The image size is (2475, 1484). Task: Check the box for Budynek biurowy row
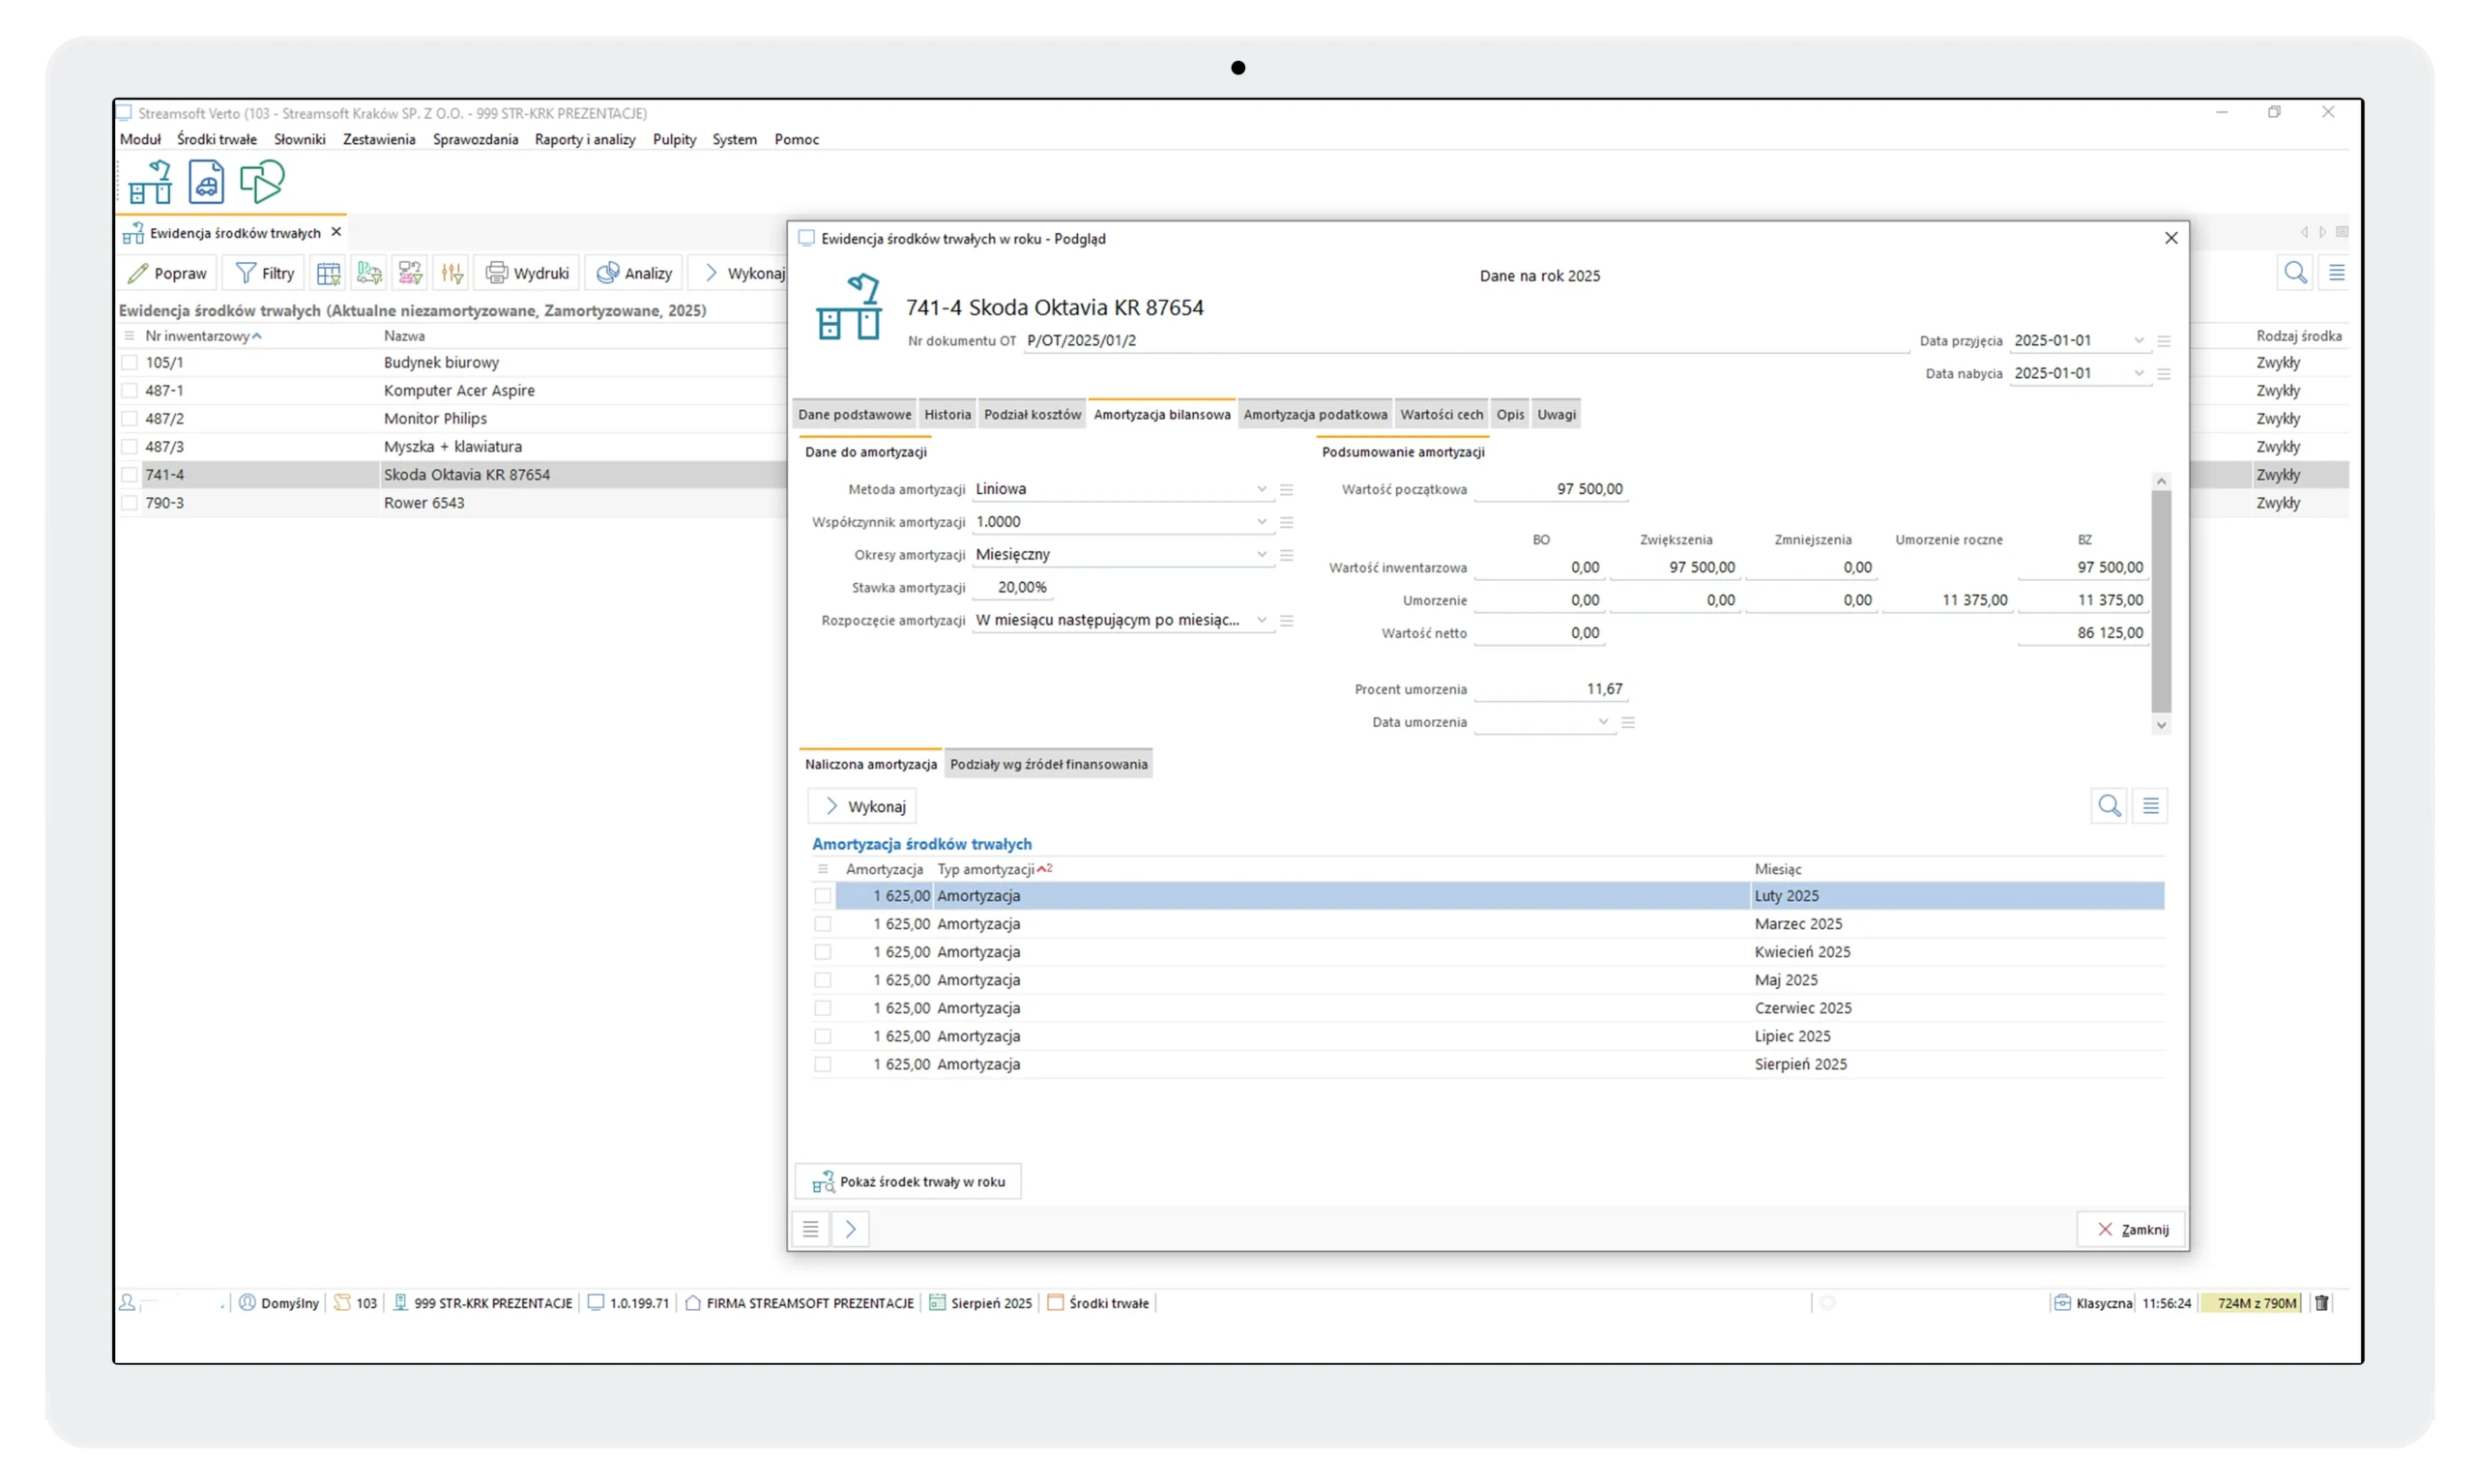(x=129, y=363)
